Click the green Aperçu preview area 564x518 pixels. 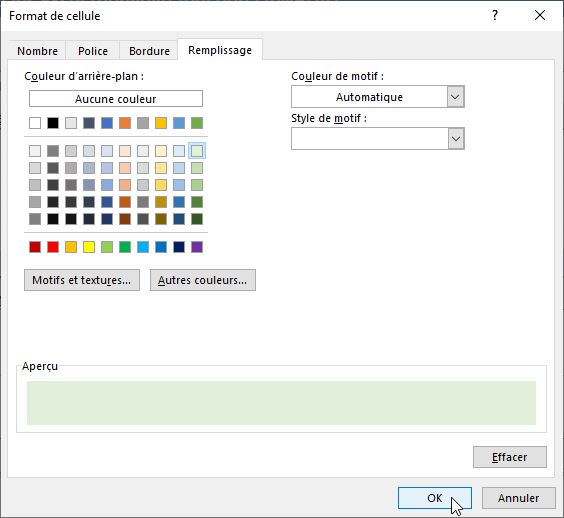281,403
